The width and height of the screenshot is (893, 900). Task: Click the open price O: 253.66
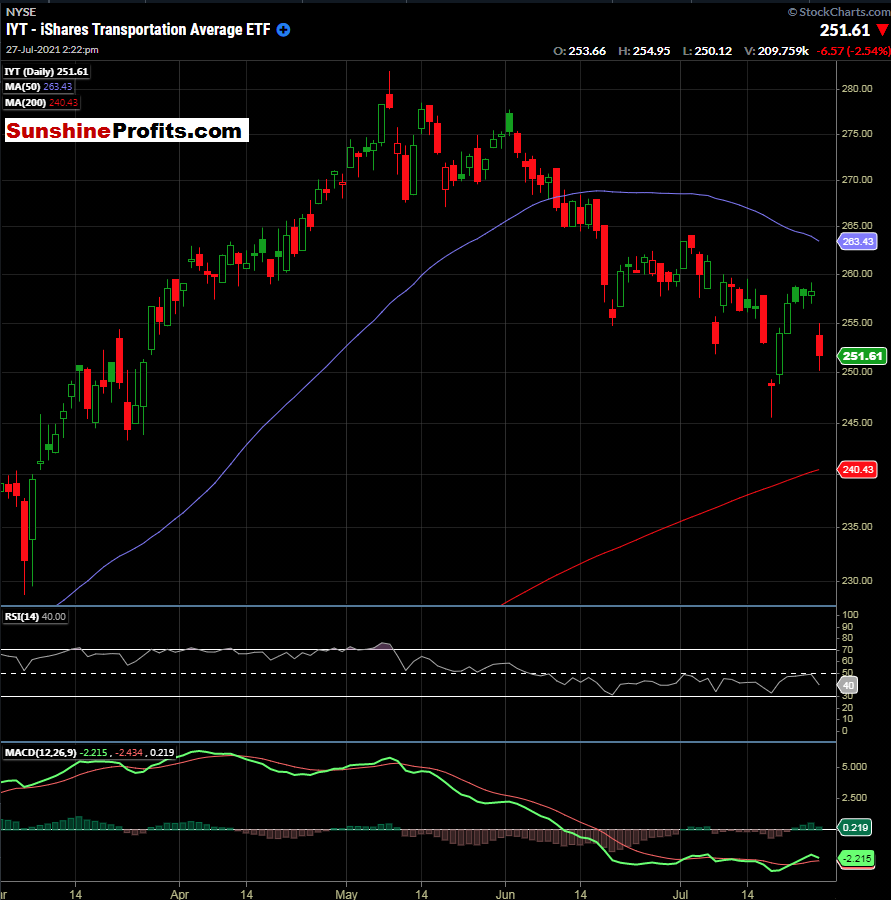[579, 51]
